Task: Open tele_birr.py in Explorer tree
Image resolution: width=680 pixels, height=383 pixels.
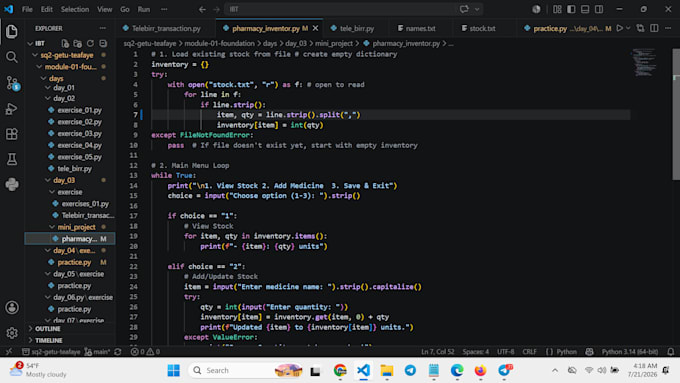Action: click(75, 169)
